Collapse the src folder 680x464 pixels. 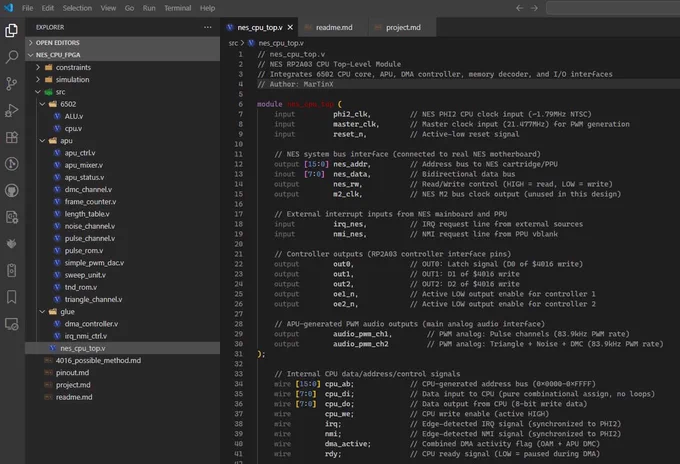tap(122, 92)
